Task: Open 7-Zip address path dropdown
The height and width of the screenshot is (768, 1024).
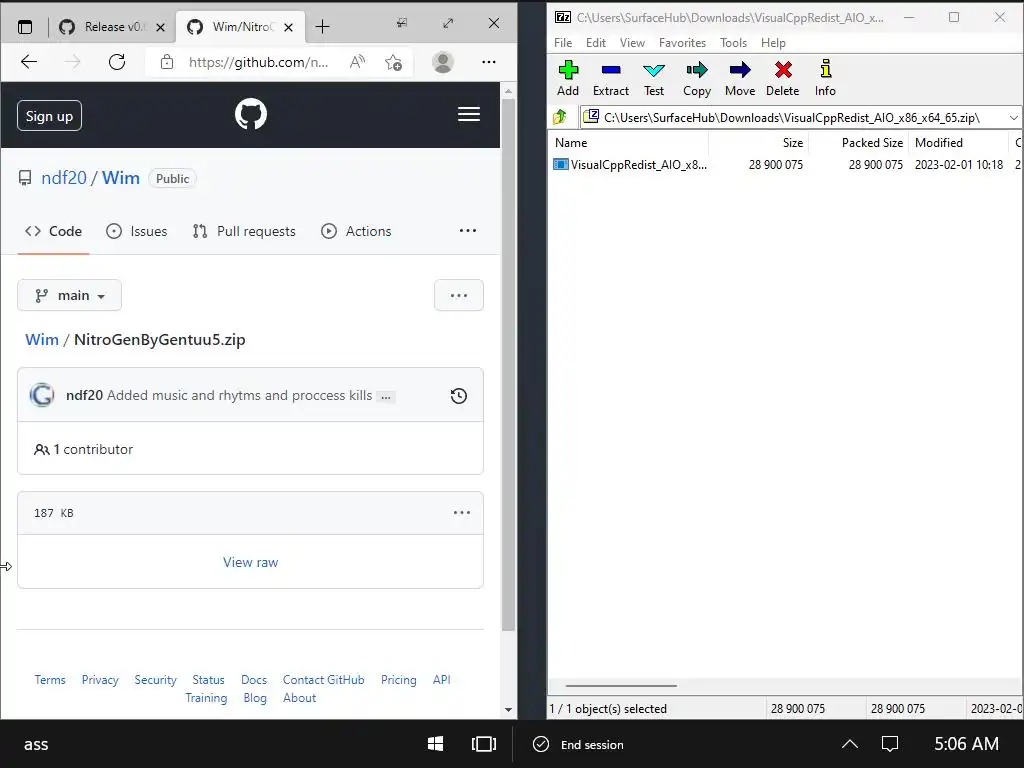Action: [x=1013, y=118]
